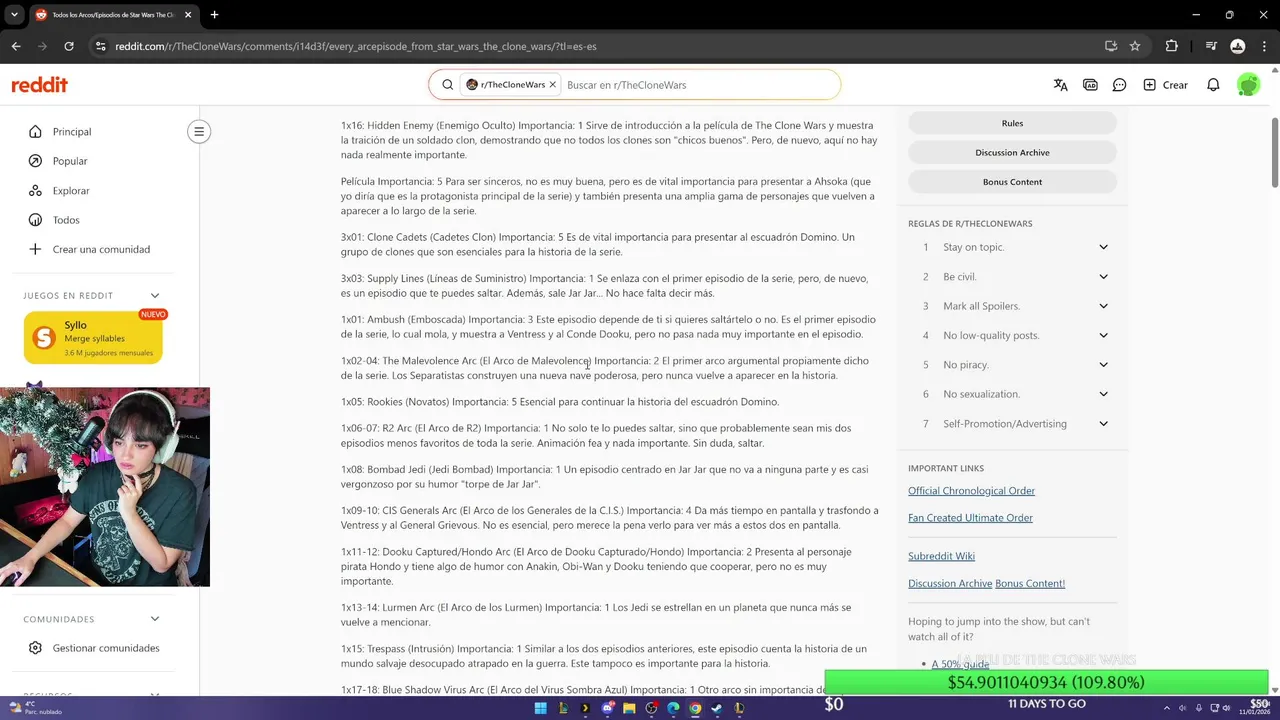This screenshot has width=1280, height=720.
Task: Open the Bonus Content button
Action: (1012, 182)
